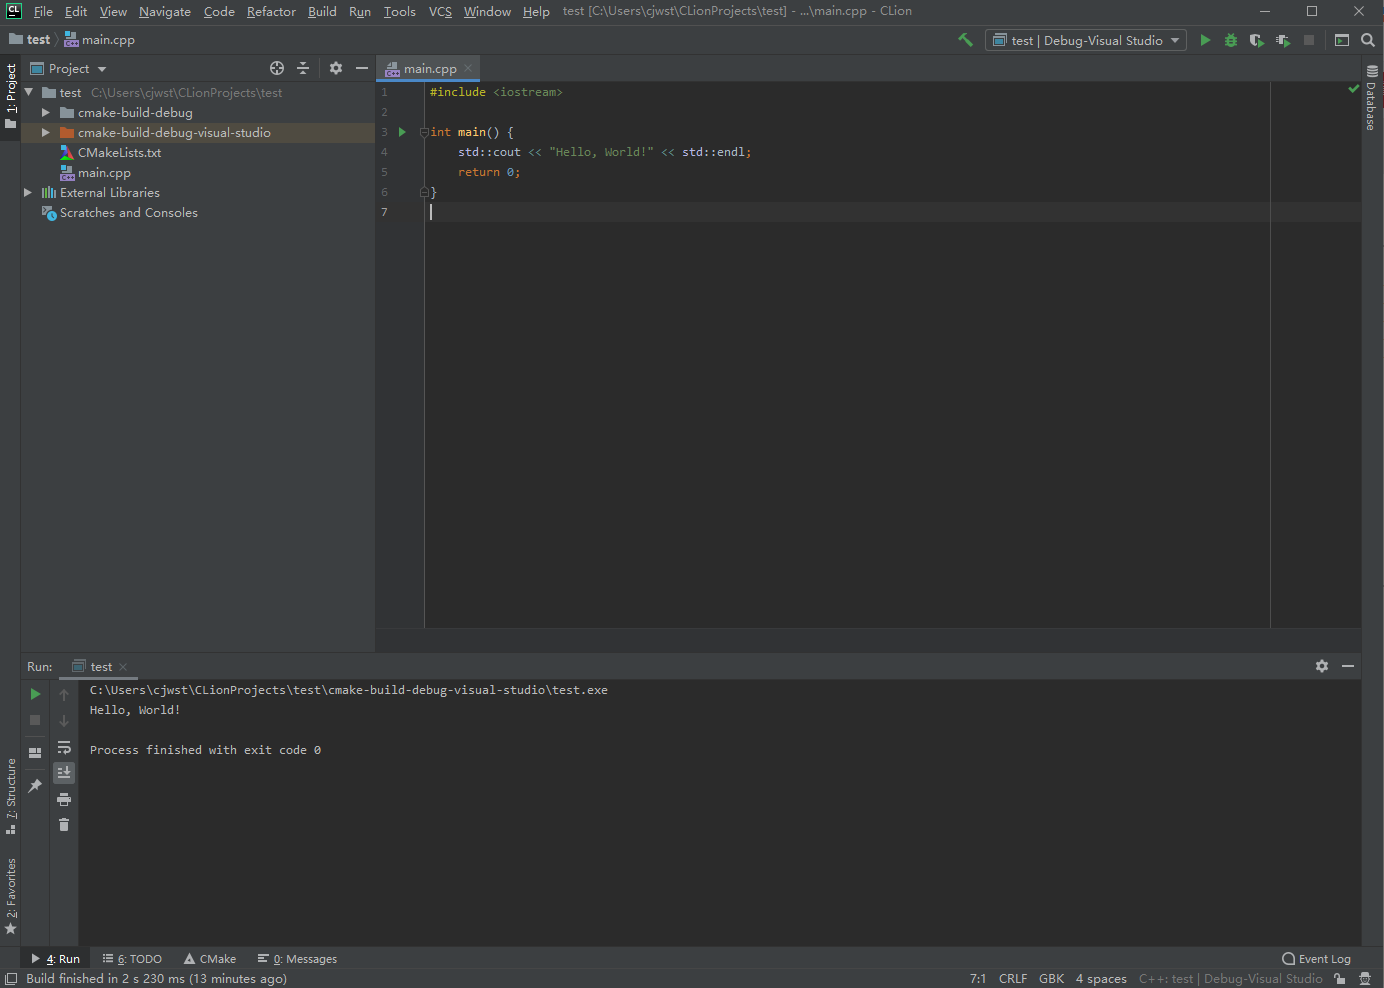Run the test configuration using the green Run icon
Viewport: 1384px width, 988px height.
pos(1205,40)
